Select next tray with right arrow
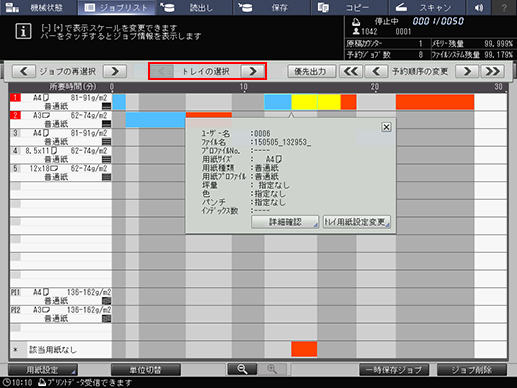This screenshot has width=517, height=388. [253, 71]
